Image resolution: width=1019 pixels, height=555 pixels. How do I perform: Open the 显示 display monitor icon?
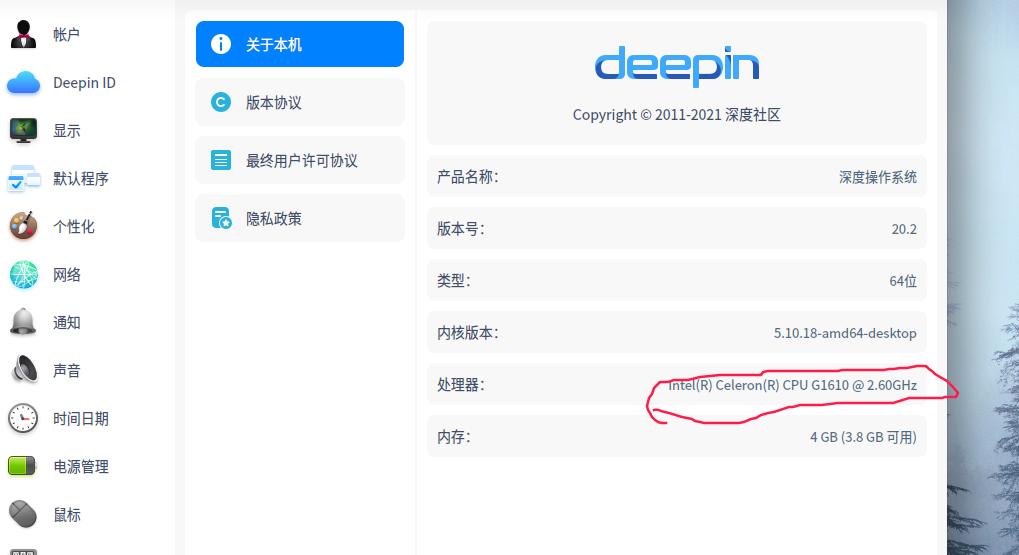pos(23,131)
